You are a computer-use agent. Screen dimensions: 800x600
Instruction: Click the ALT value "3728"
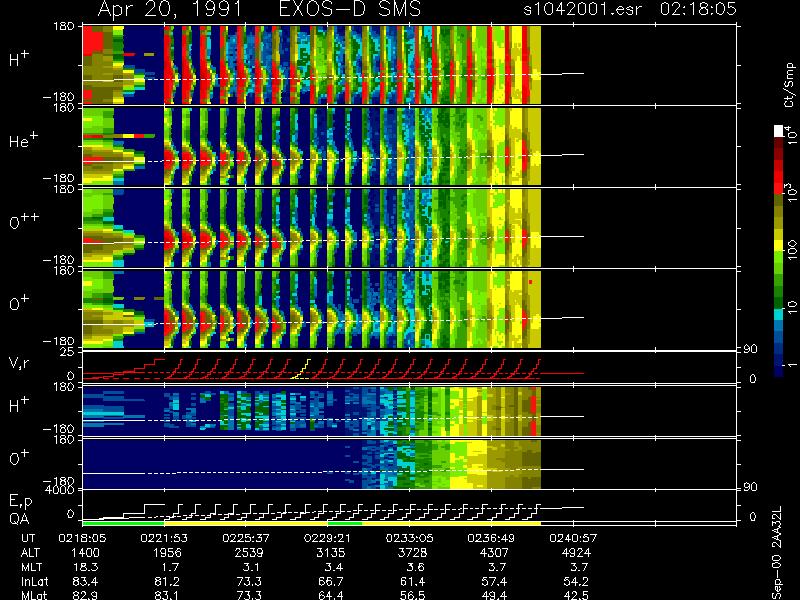(x=412, y=553)
